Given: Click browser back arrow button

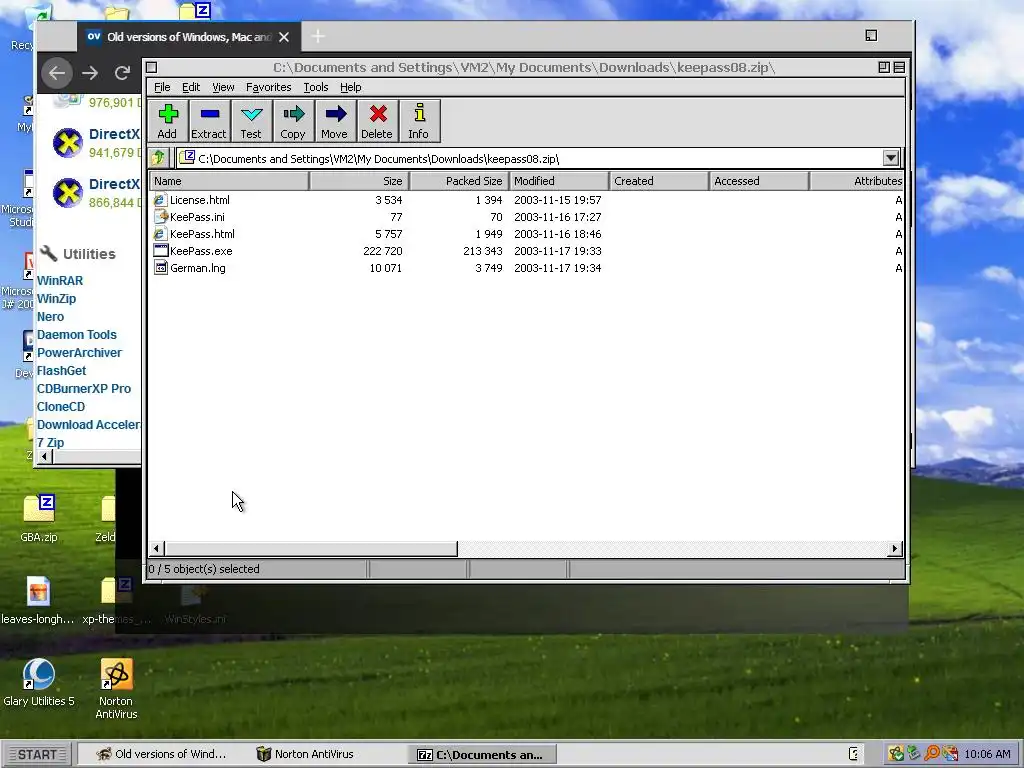Looking at the screenshot, I should (x=57, y=72).
